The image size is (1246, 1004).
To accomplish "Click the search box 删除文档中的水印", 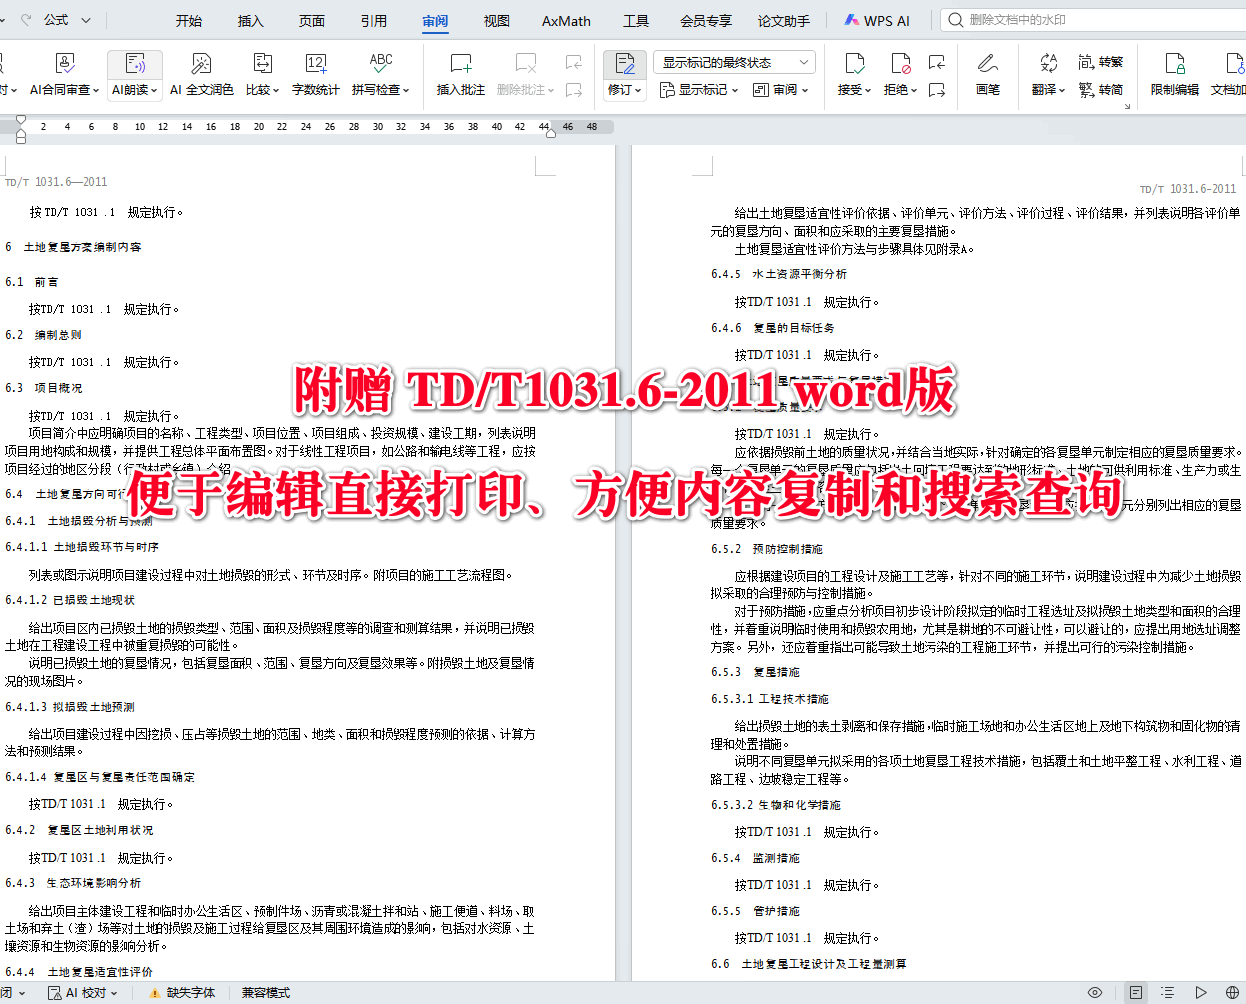I will [1093, 20].
